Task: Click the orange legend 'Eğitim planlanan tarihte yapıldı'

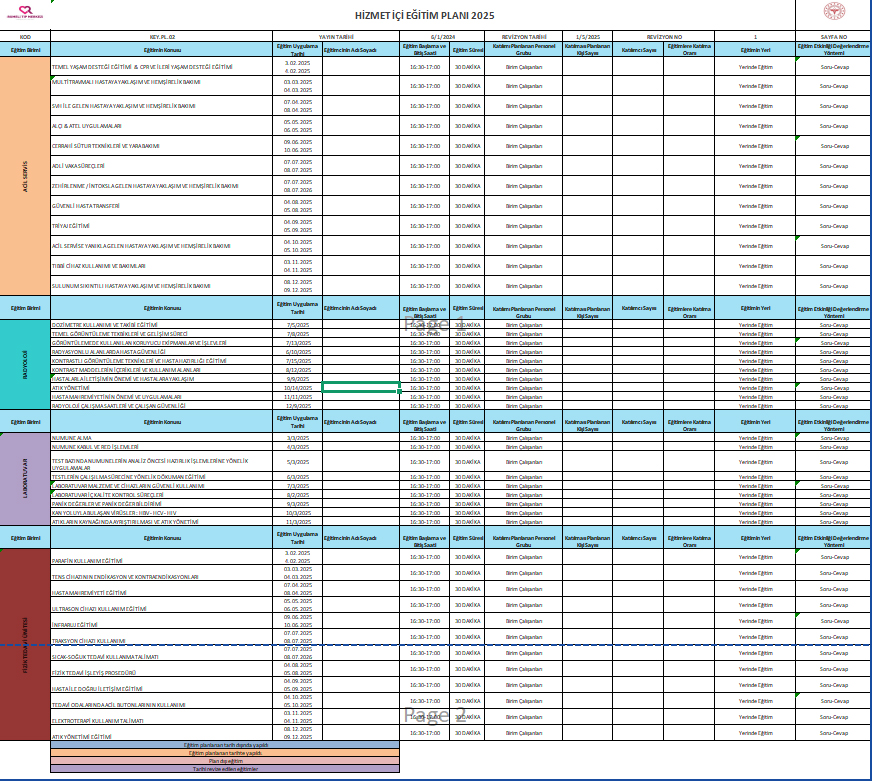Action: point(223,753)
